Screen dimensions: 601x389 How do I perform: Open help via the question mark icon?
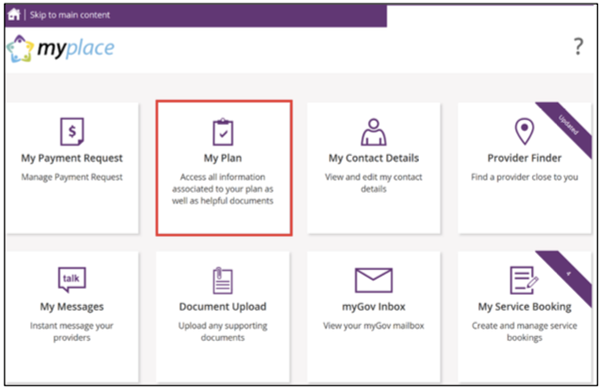click(x=578, y=47)
